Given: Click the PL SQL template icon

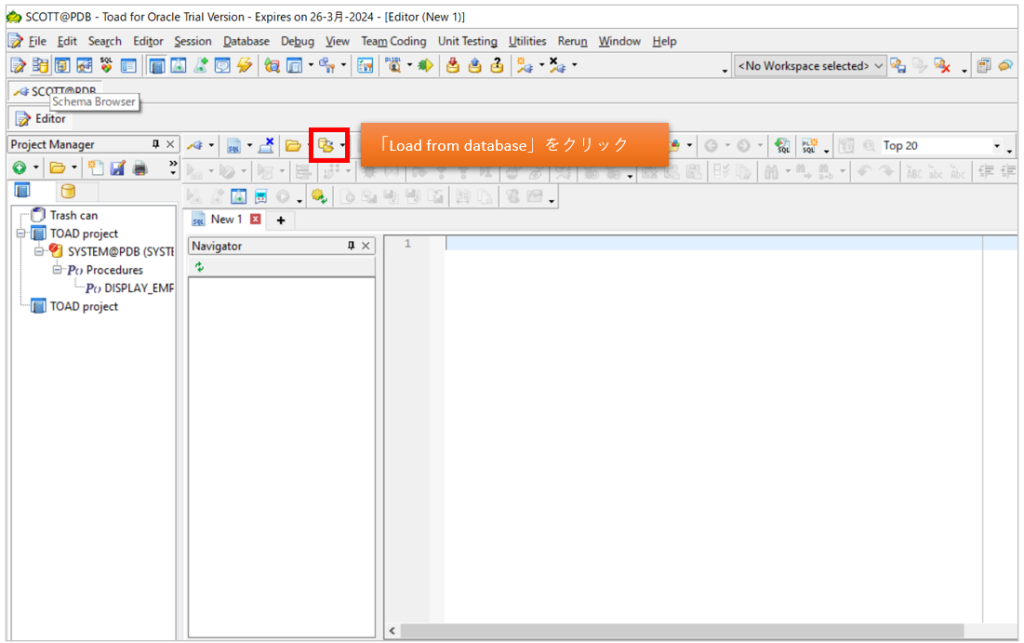Looking at the screenshot, I should click(810, 146).
